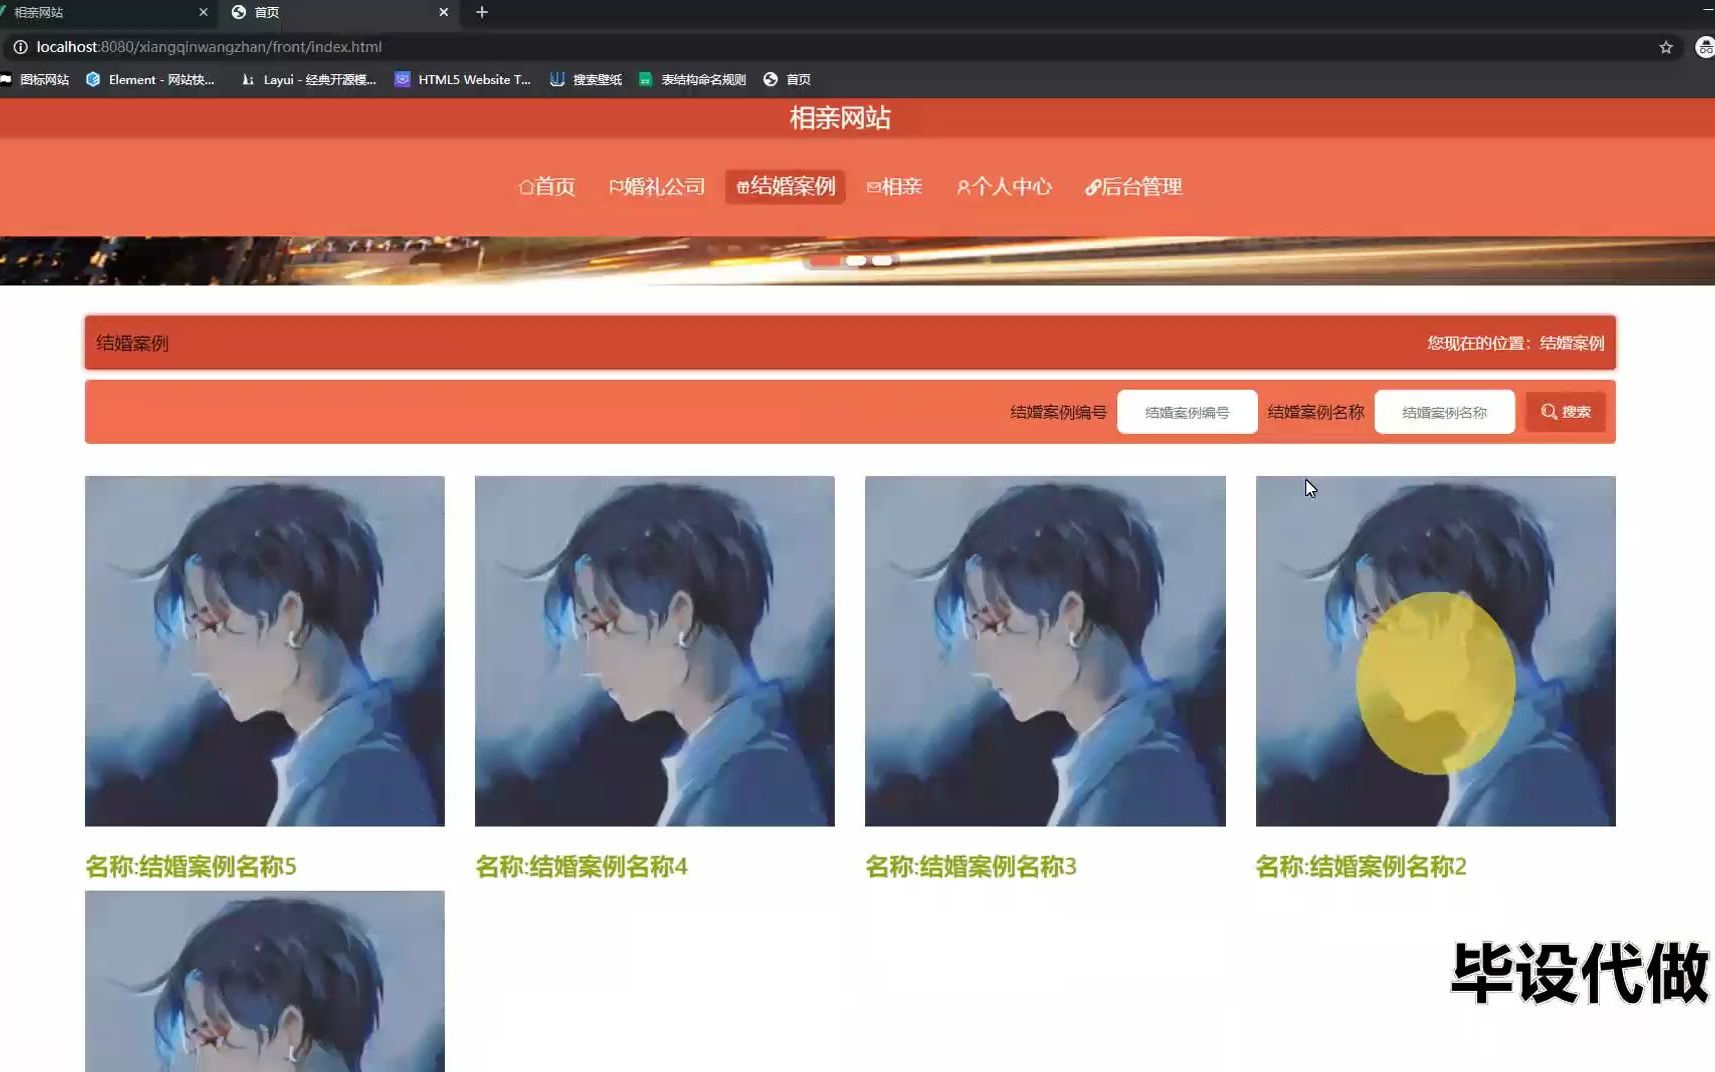
Task: Click the breadcrumb 您现在的位置：结婚案例
Action: (1515, 343)
